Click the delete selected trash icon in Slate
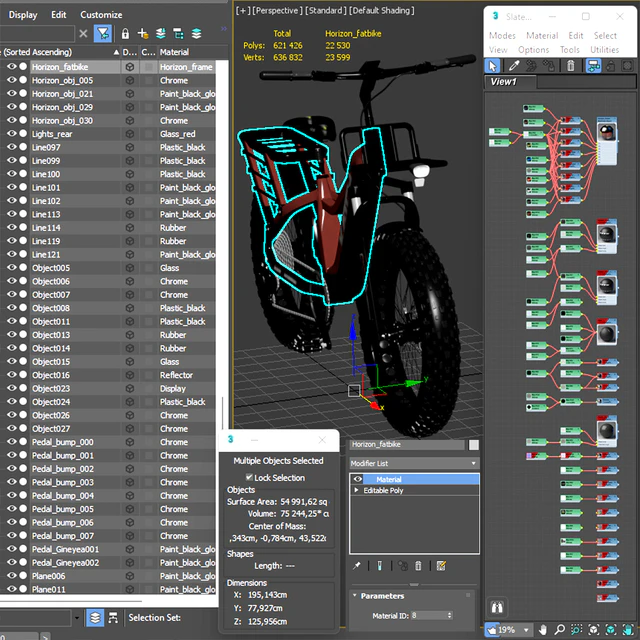The image size is (640, 640). point(571,66)
